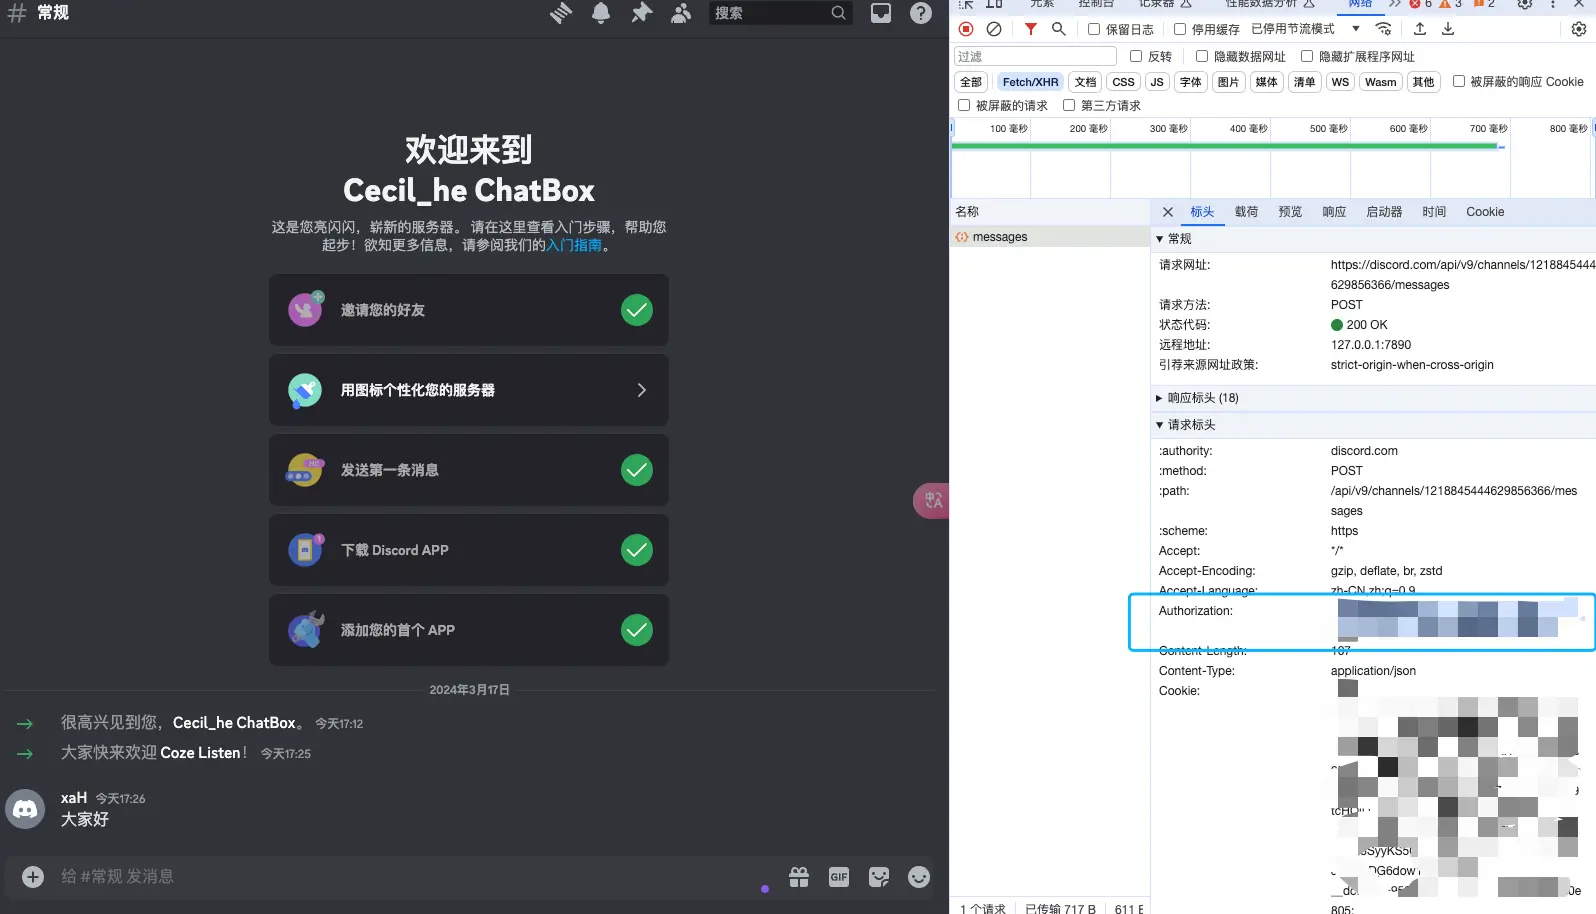Select messages request in network list

pos(1050,237)
